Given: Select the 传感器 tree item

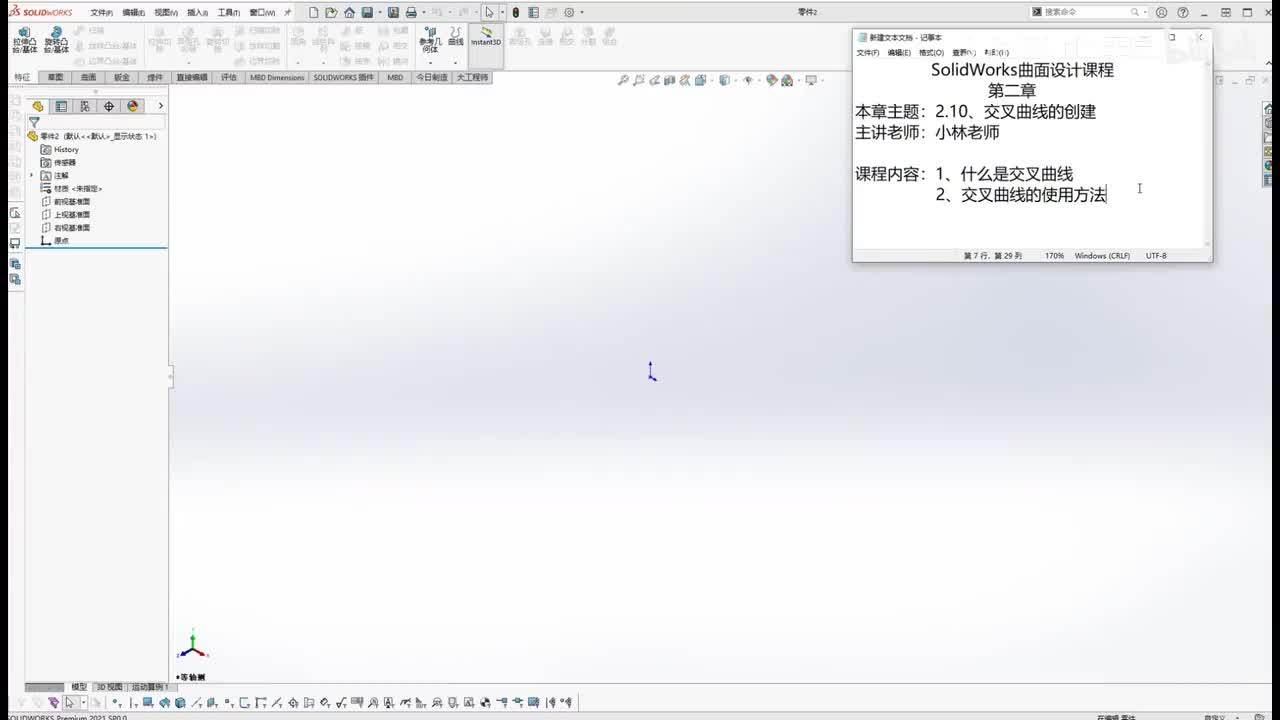Looking at the screenshot, I should [x=58, y=162].
